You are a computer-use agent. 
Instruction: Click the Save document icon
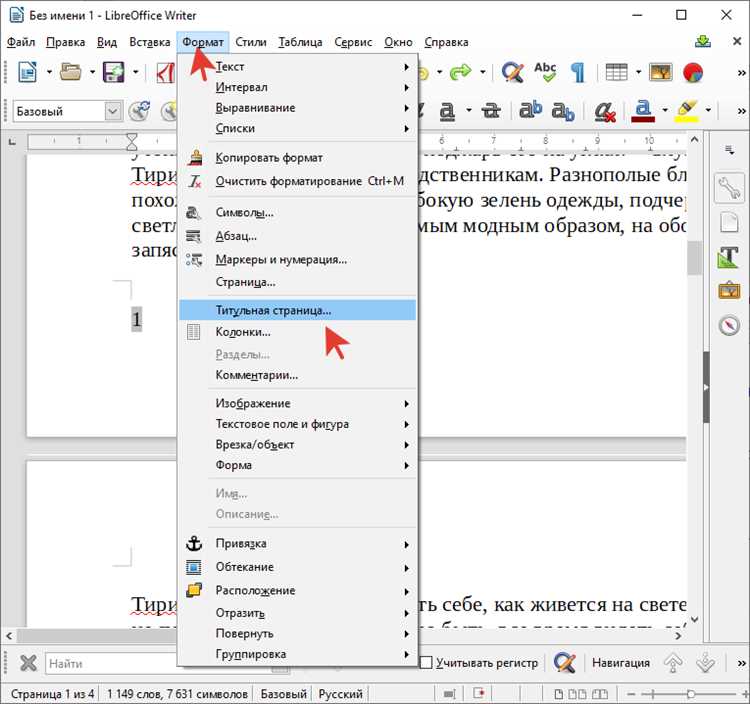[114, 73]
